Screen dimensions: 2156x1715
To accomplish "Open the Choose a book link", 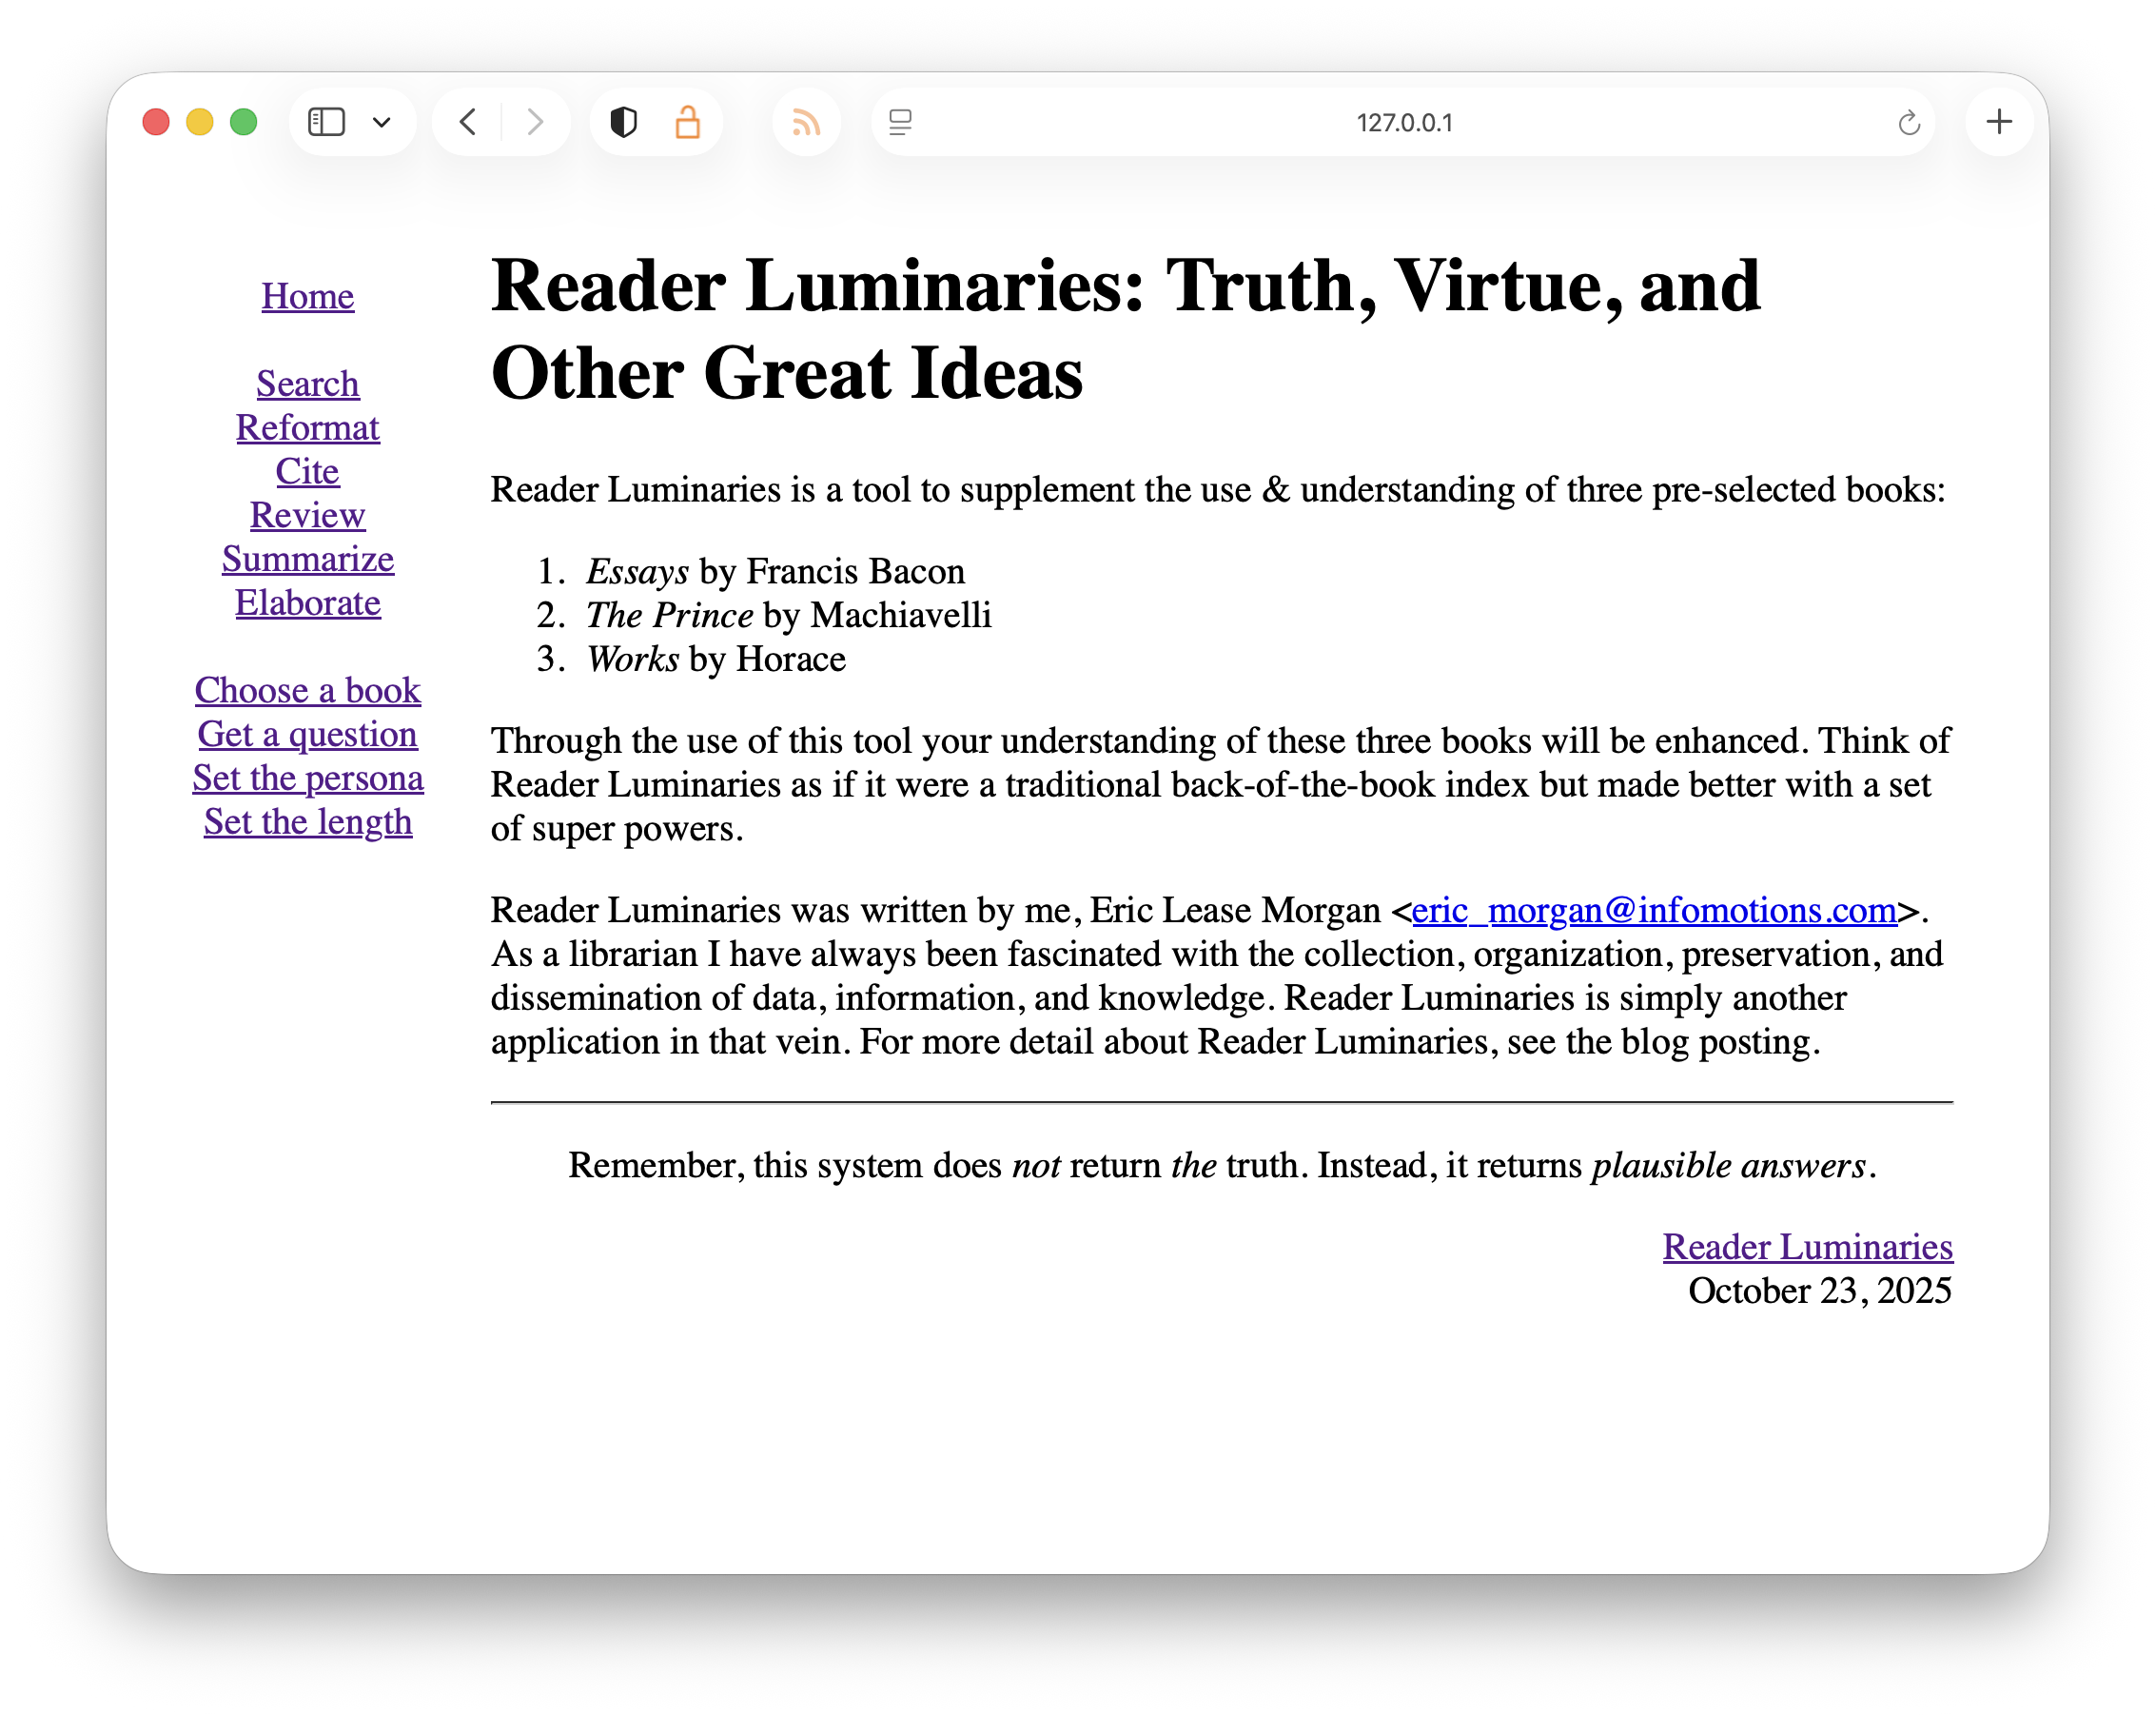I will [307, 691].
